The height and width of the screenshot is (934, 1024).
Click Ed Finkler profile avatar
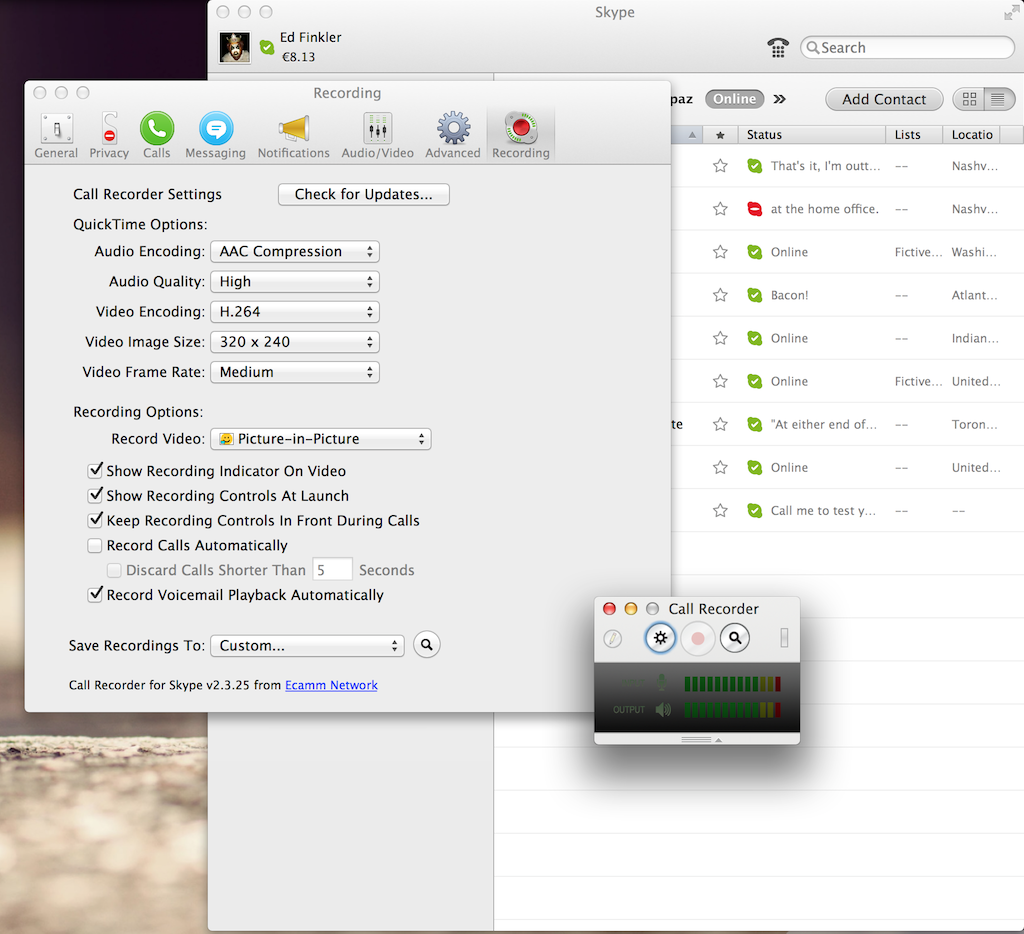[234, 48]
